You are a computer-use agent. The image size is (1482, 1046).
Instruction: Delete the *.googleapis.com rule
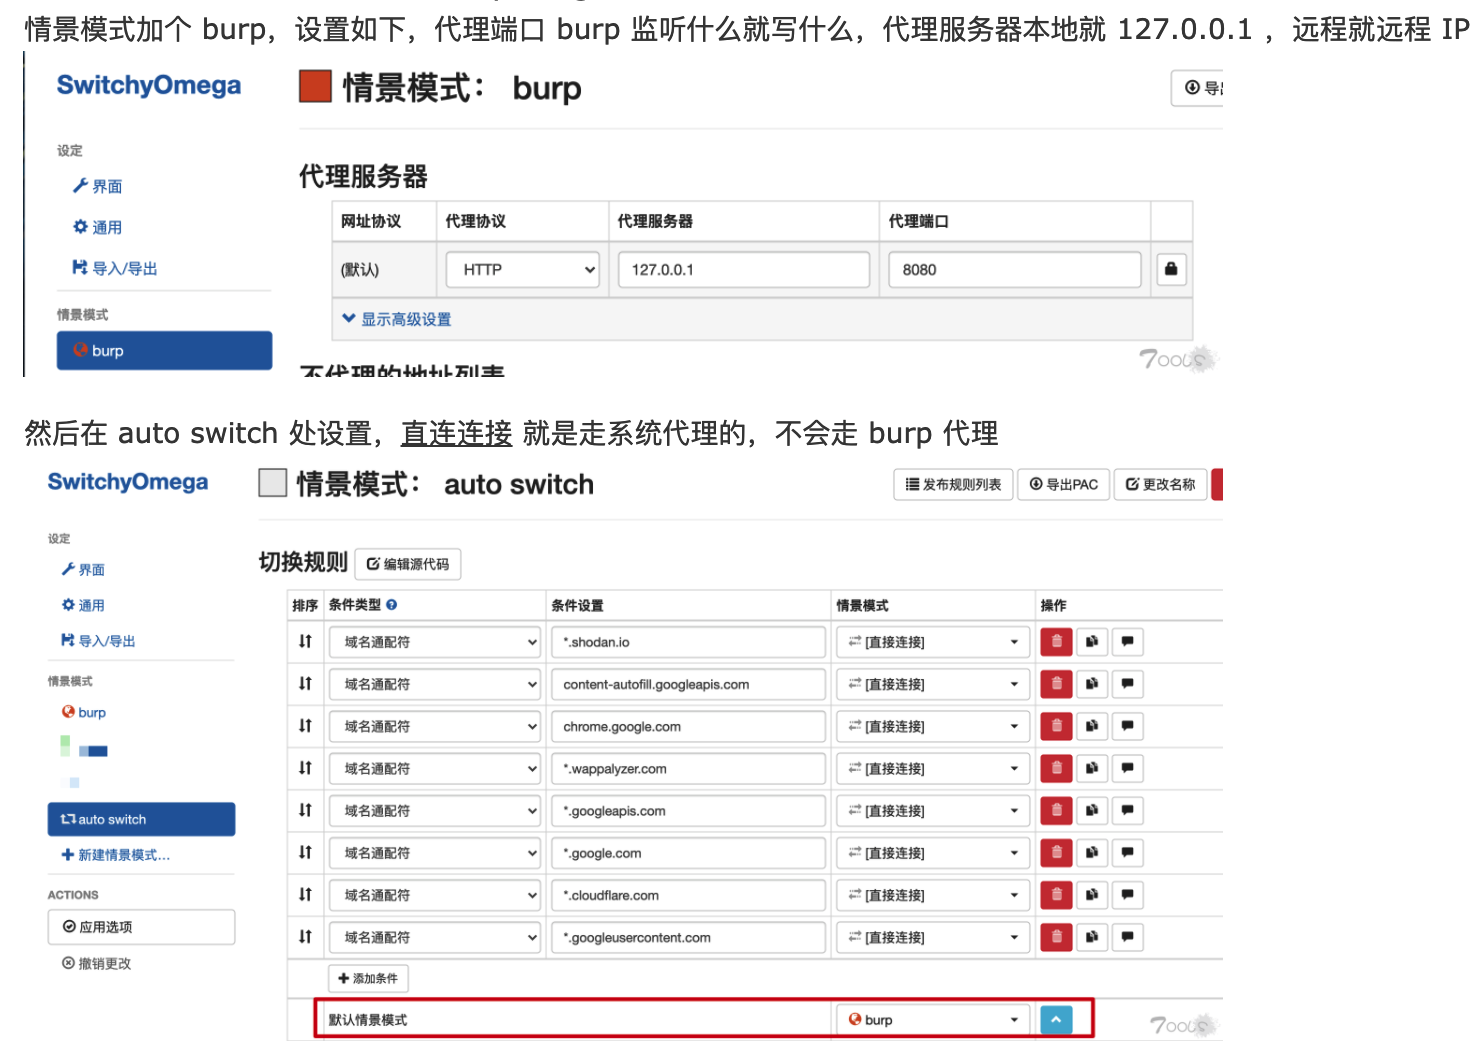tap(1056, 811)
